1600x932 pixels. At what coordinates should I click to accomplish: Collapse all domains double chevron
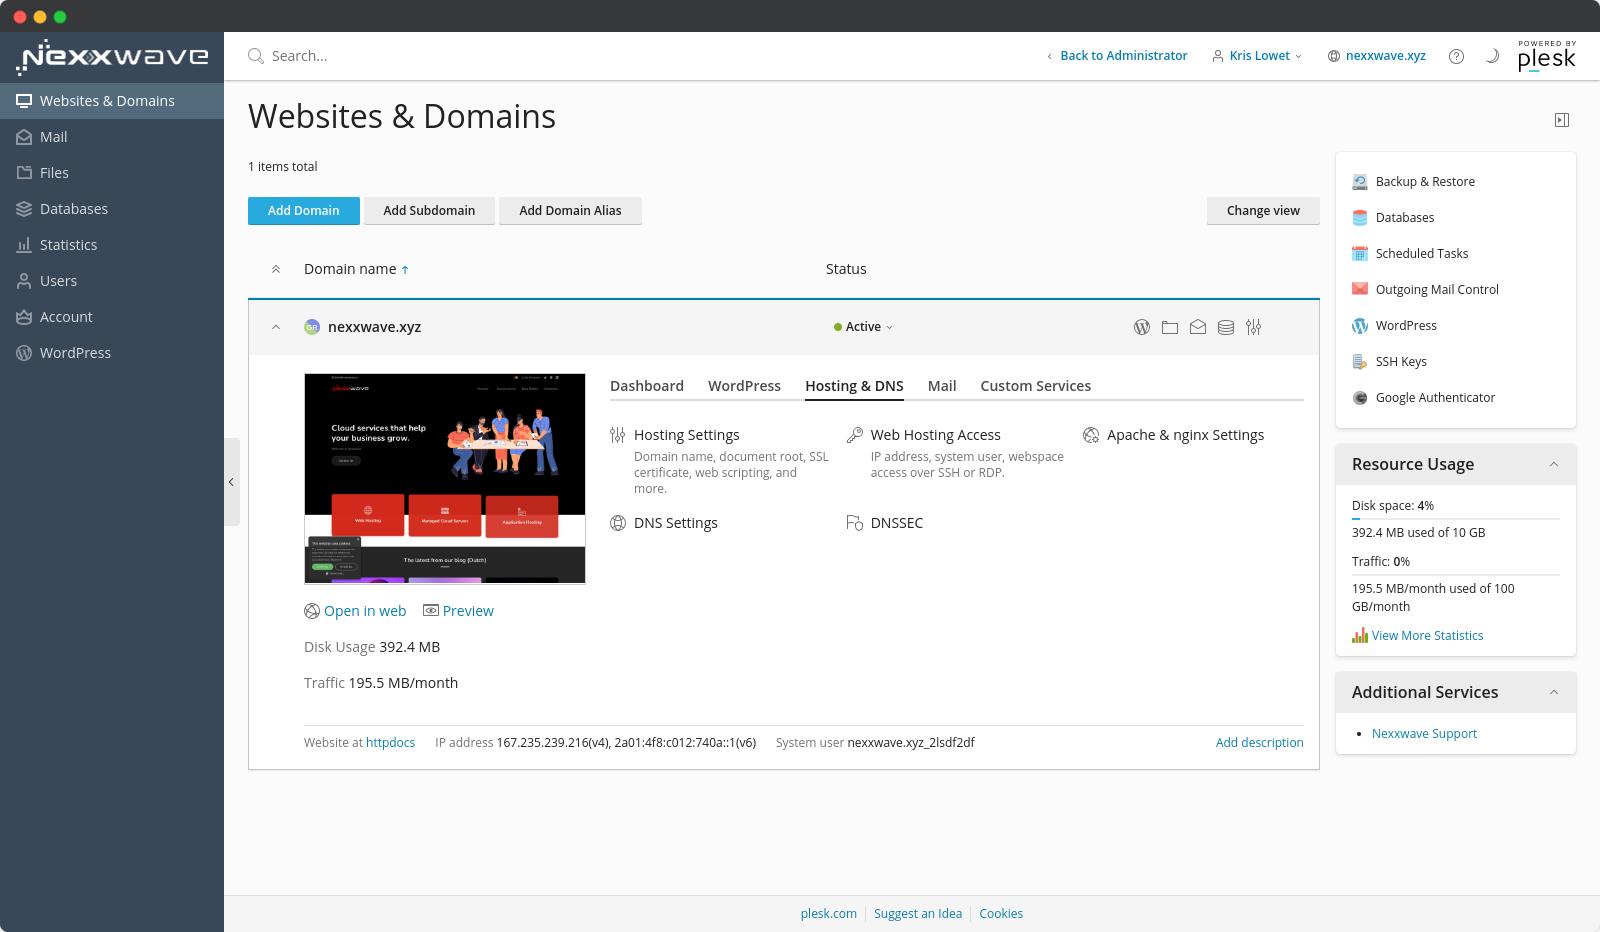coord(276,269)
